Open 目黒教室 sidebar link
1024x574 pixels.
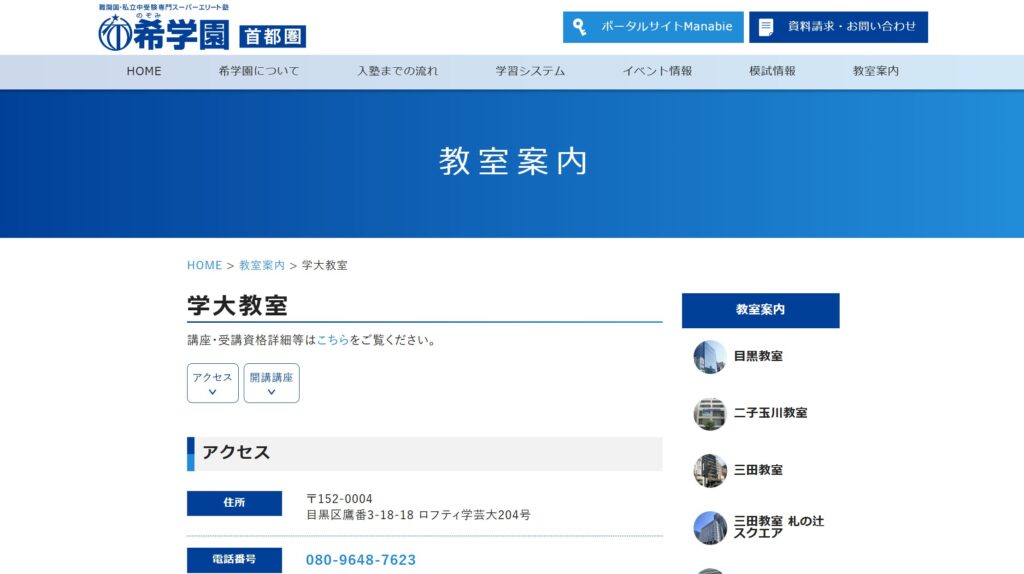click(x=758, y=357)
